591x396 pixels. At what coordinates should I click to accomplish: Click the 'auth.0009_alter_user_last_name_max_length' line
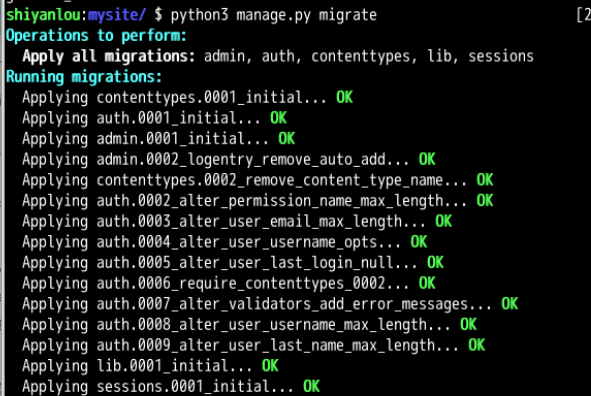coord(254,346)
